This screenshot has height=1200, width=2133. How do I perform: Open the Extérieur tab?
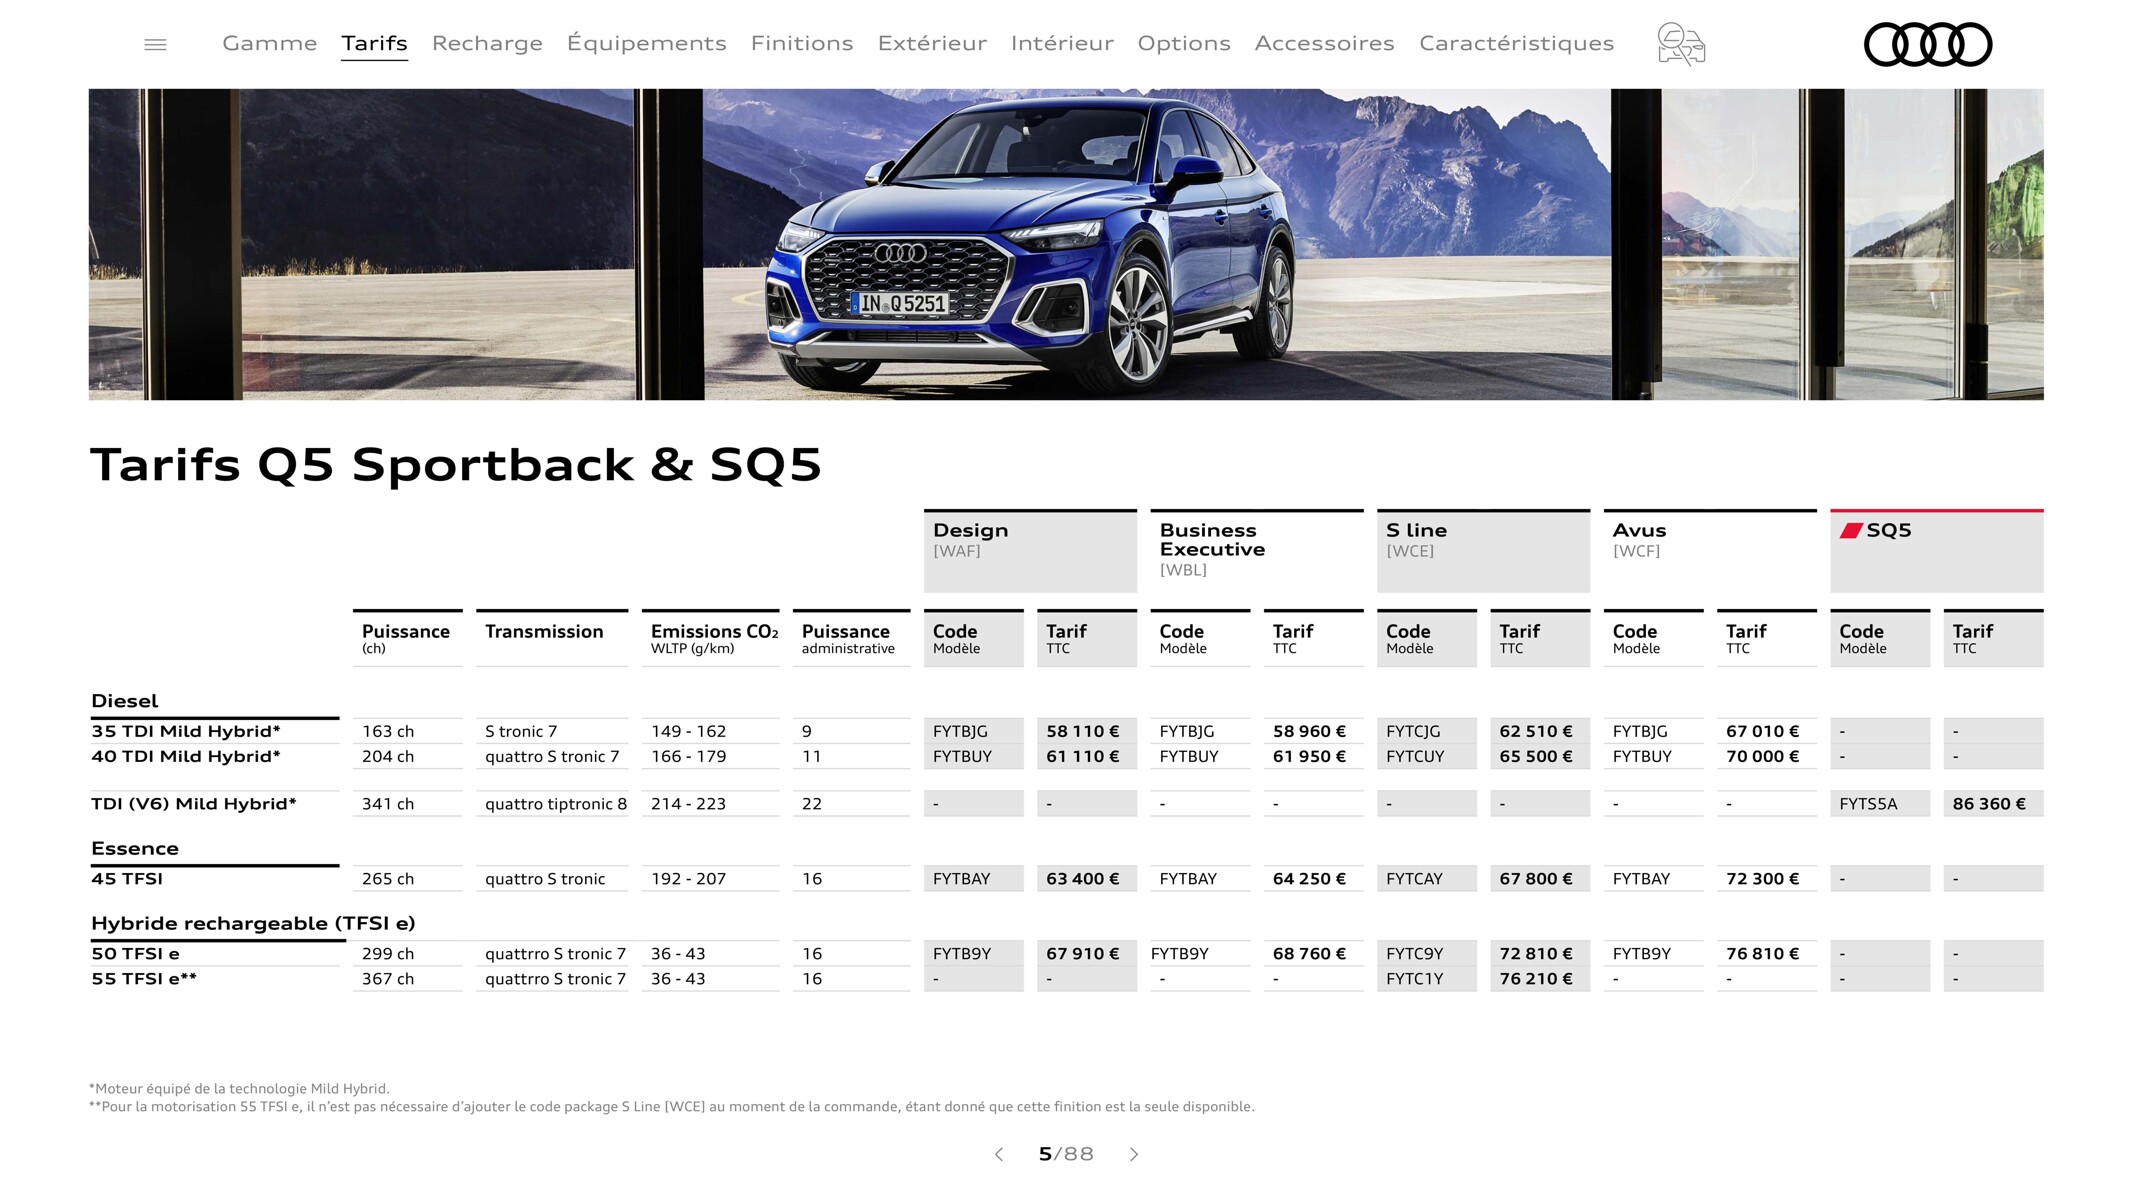pos(932,43)
